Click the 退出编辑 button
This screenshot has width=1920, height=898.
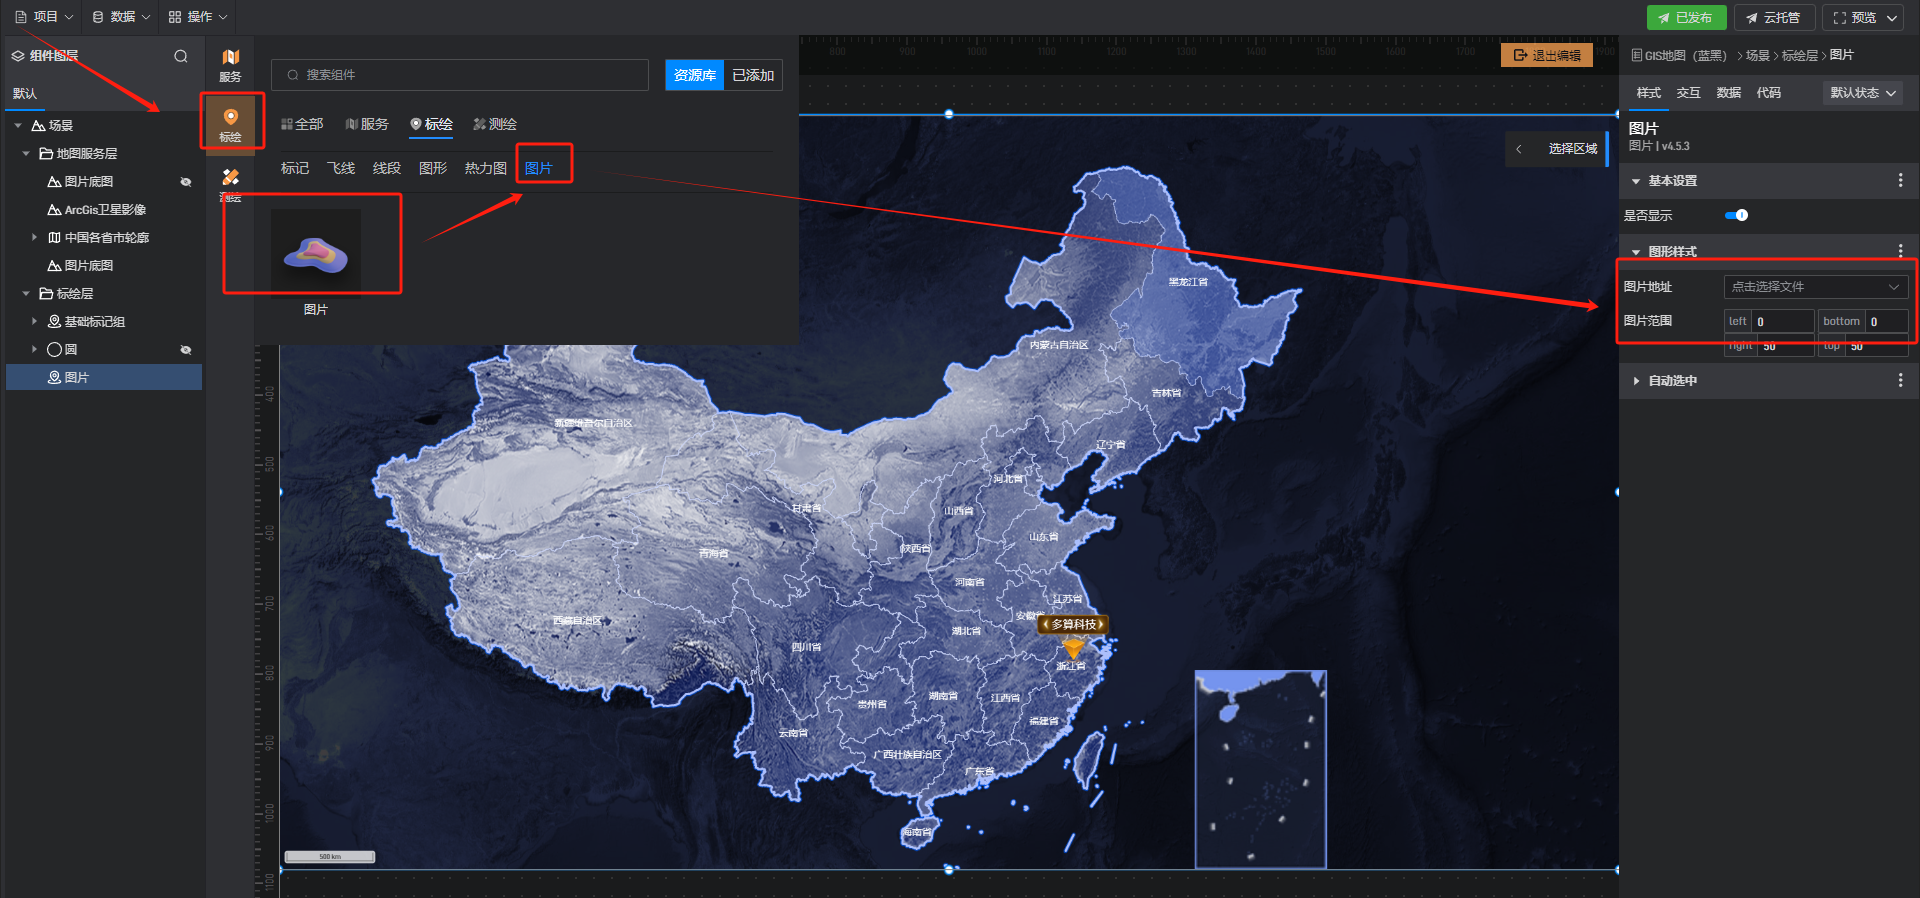pyautogui.click(x=1547, y=55)
